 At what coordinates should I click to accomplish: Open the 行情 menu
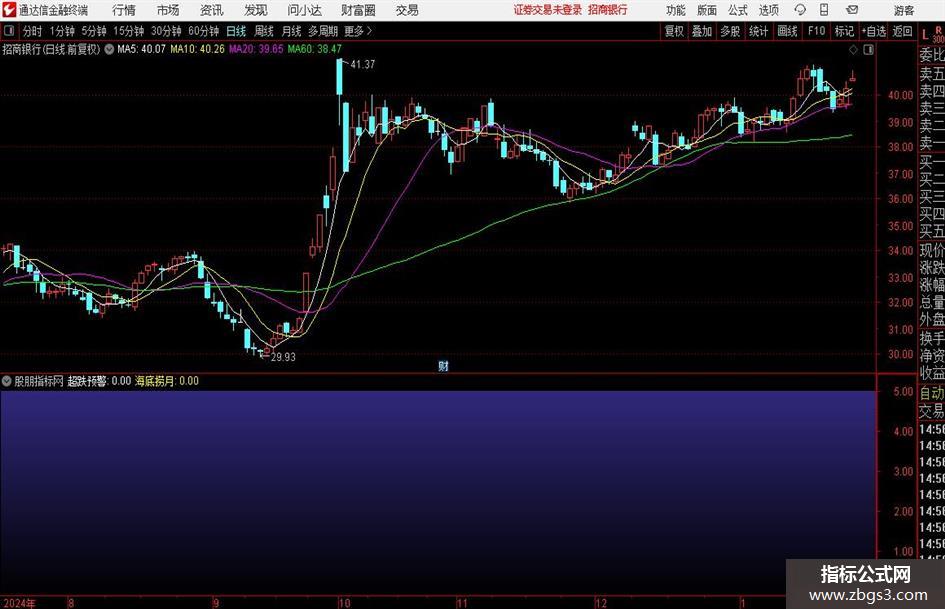point(124,10)
